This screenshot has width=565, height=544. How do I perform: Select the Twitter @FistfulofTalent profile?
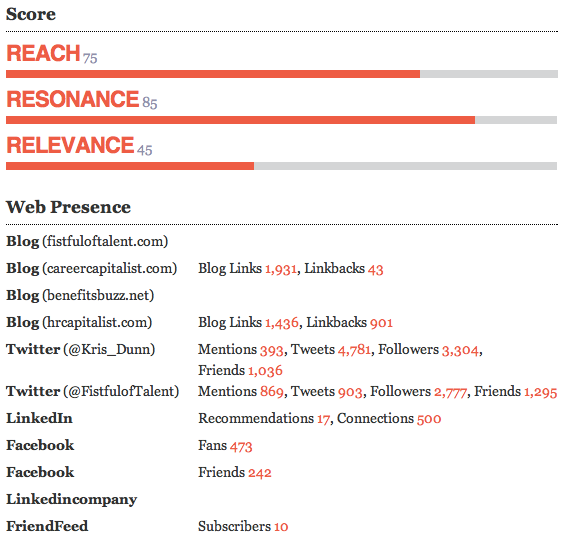[x=93, y=391]
